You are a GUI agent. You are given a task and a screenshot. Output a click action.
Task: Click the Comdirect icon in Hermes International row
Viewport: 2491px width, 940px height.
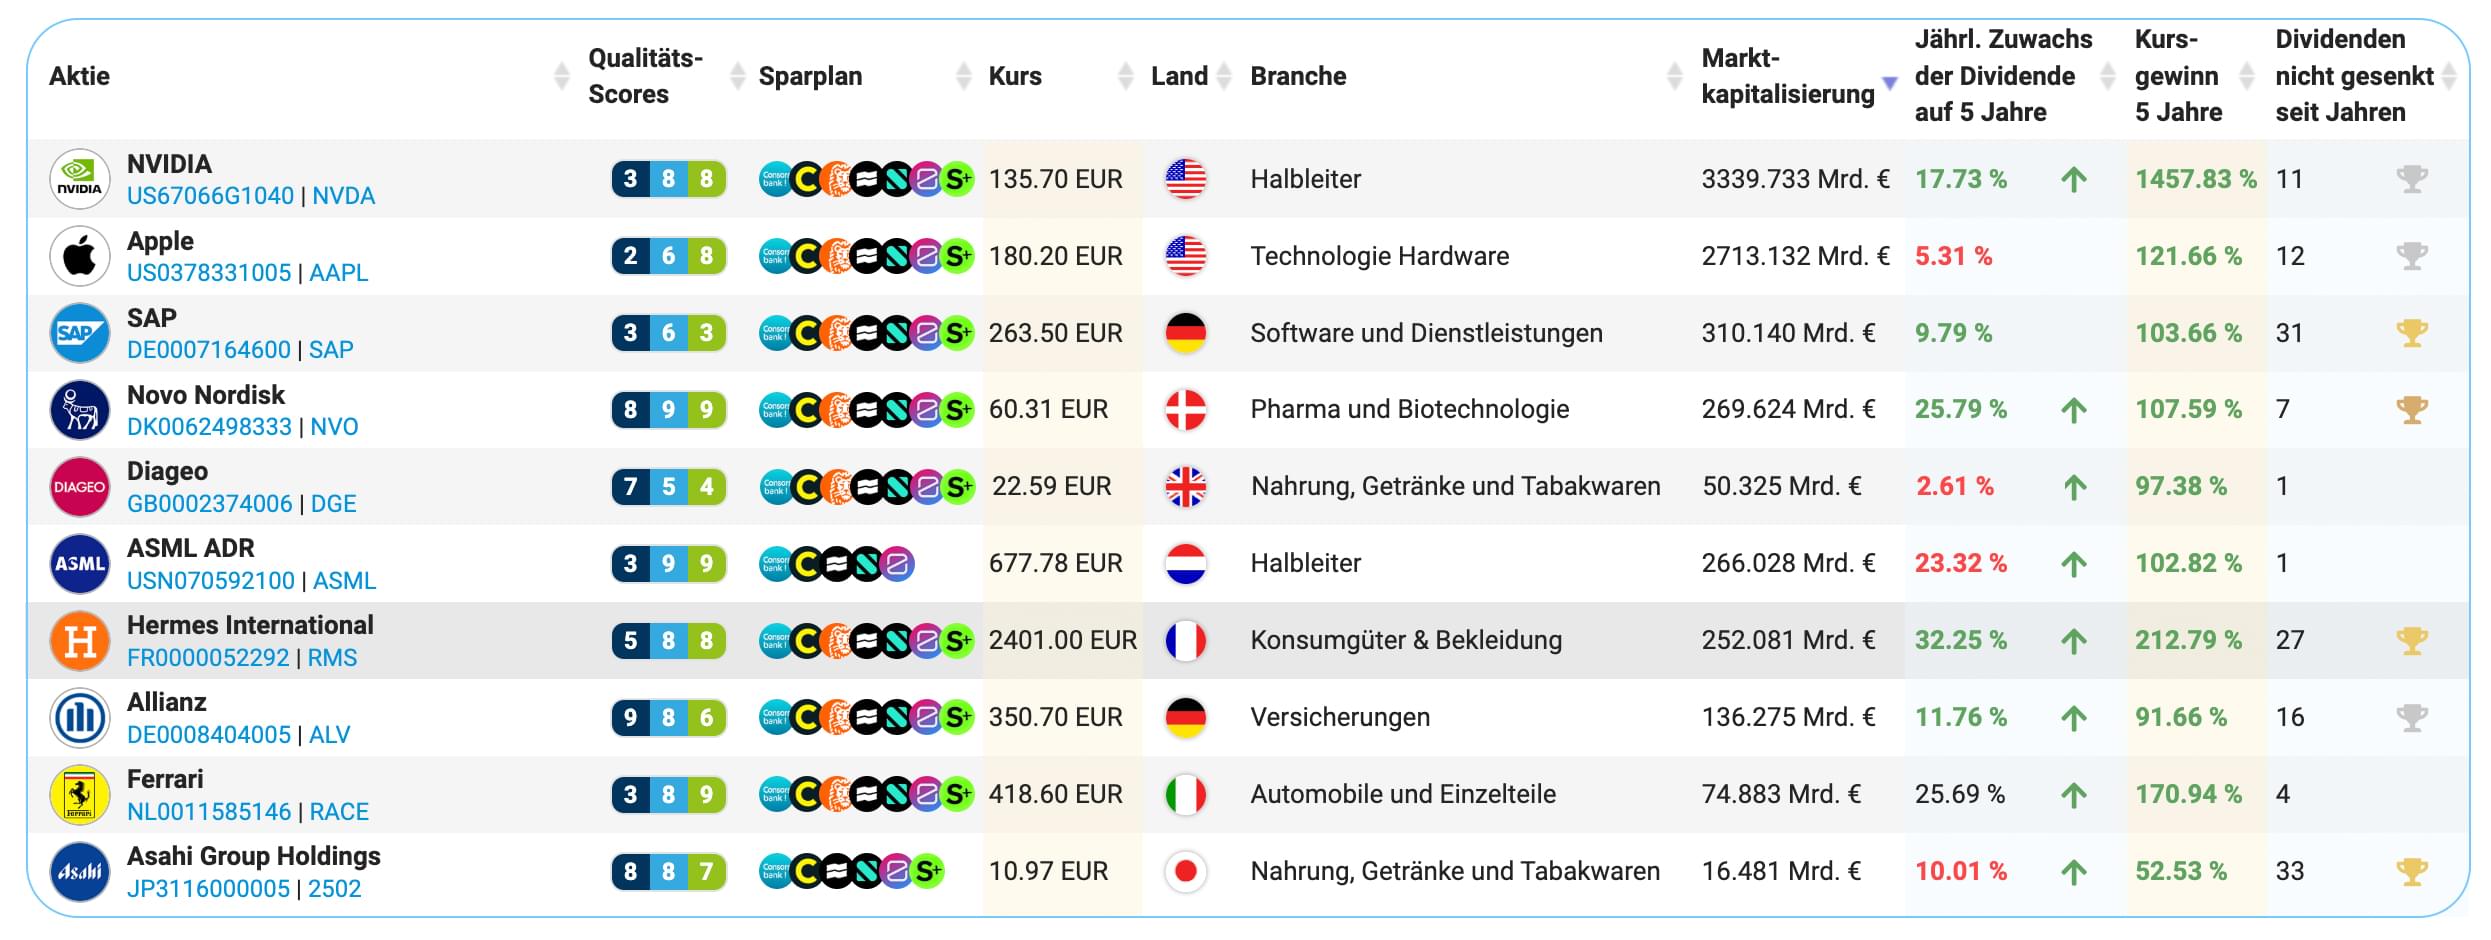[x=804, y=640]
